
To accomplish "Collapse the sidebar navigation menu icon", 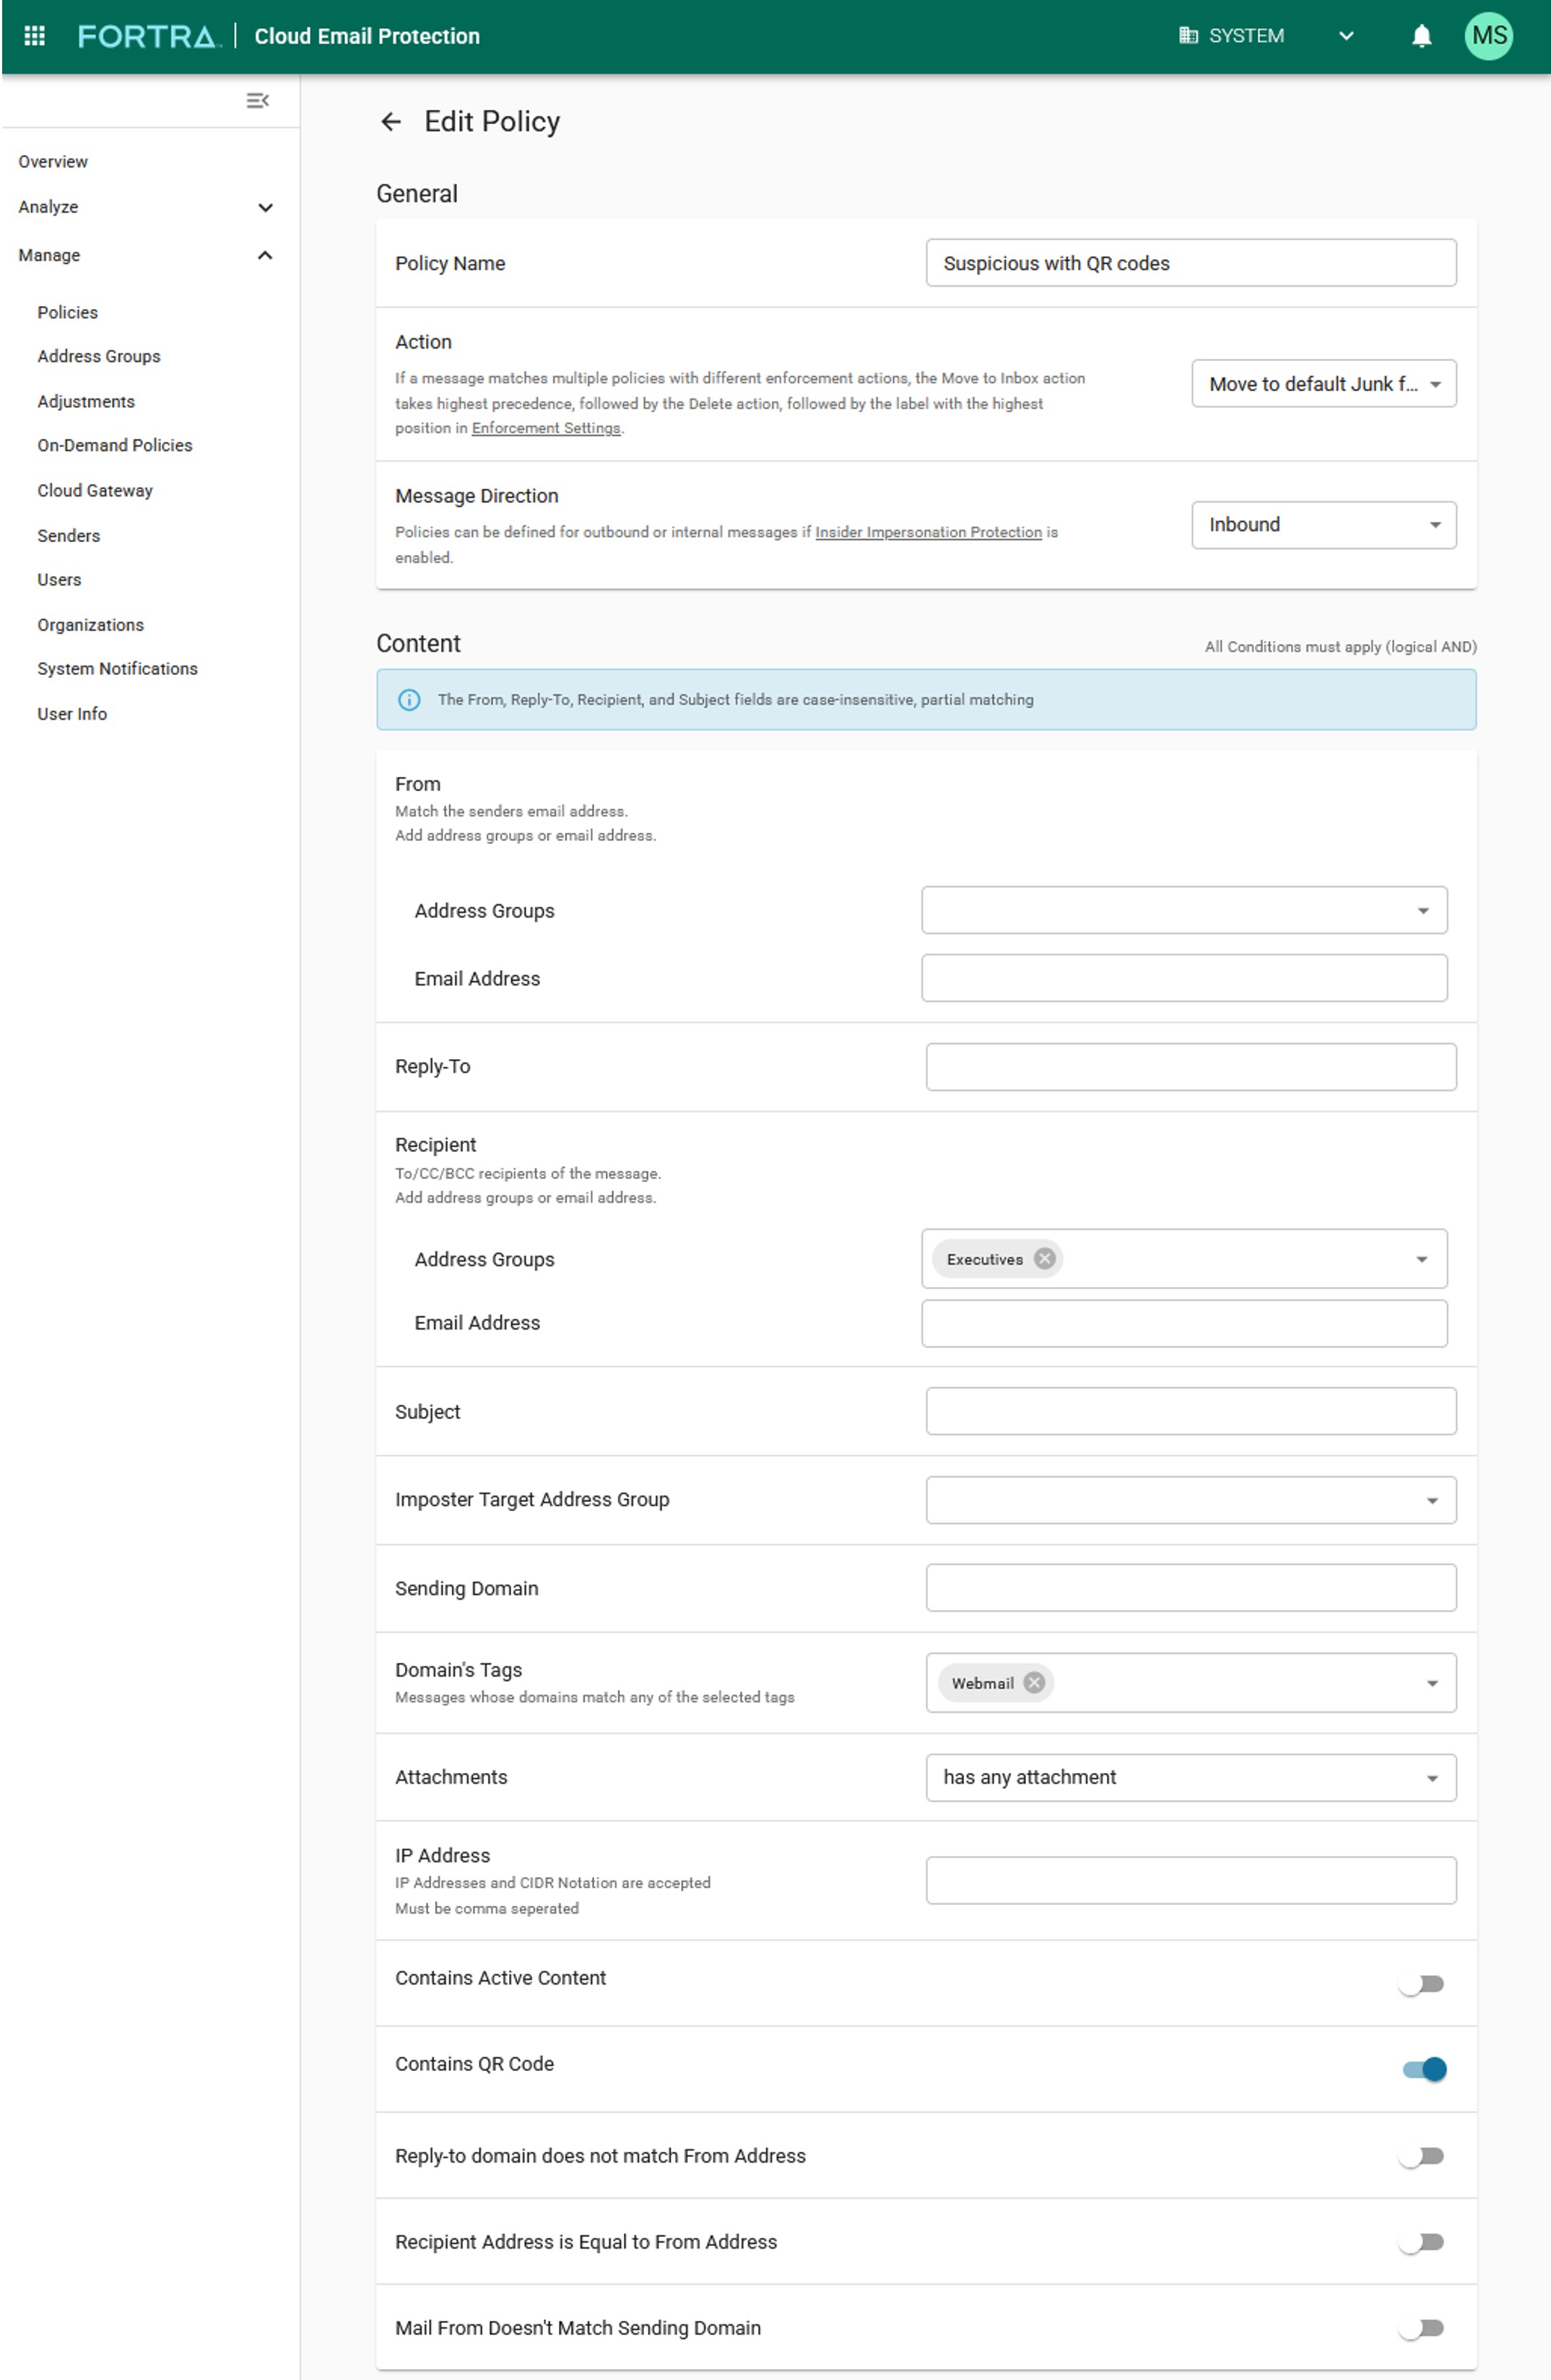I will tap(257, 100).
